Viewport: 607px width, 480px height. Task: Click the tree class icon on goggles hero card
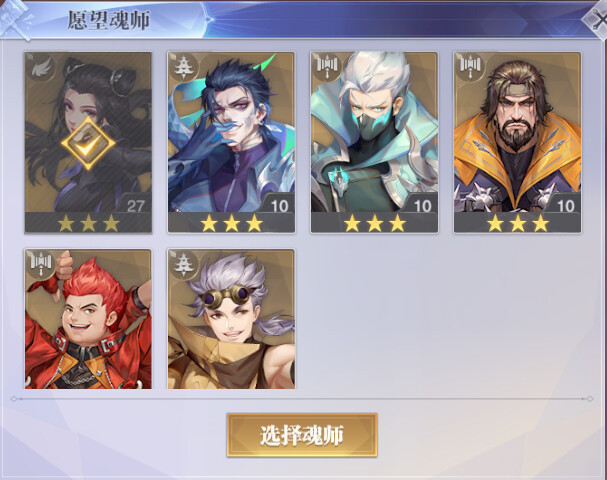[x=185, y=264]
